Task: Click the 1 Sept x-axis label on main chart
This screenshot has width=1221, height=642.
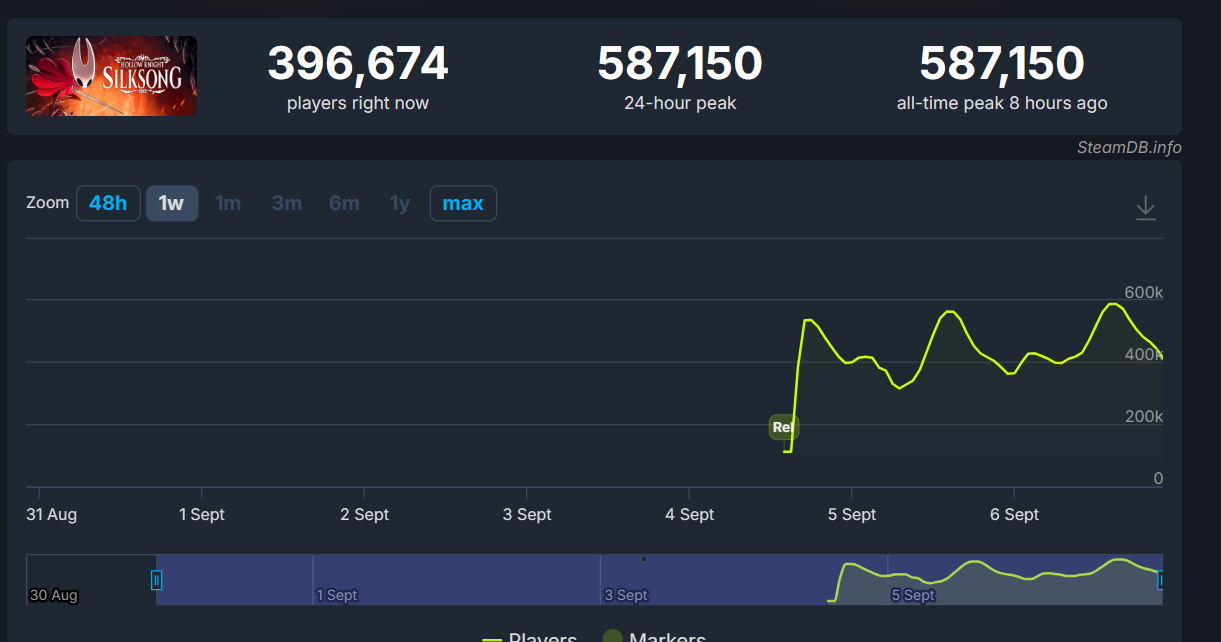Action: click(x=202, y=514)
